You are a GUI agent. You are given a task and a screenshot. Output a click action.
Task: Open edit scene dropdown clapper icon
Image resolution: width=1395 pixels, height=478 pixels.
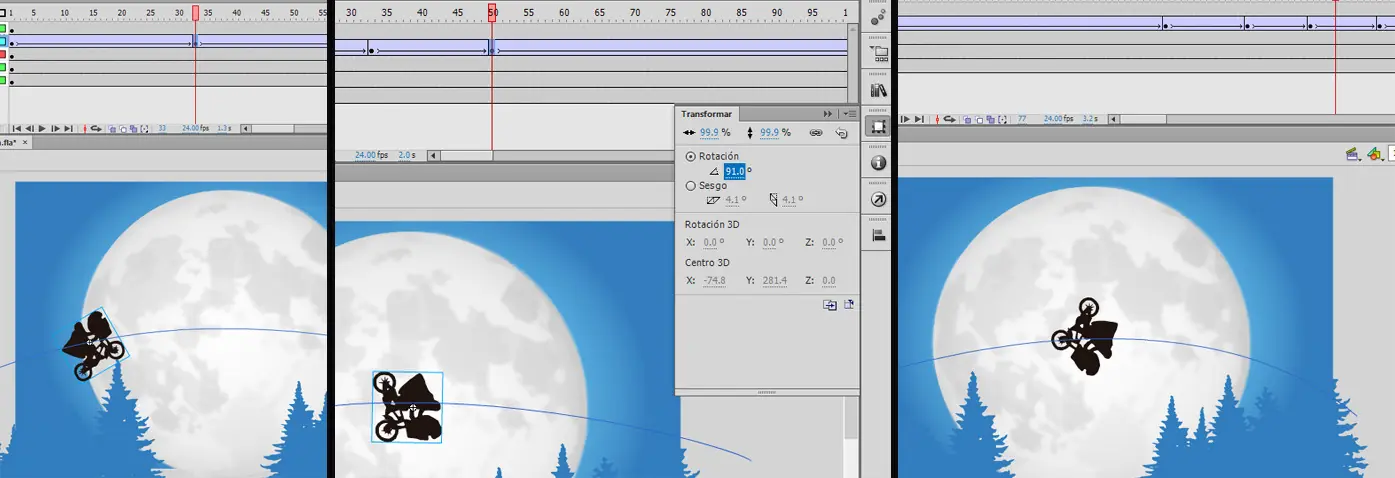1353,154
